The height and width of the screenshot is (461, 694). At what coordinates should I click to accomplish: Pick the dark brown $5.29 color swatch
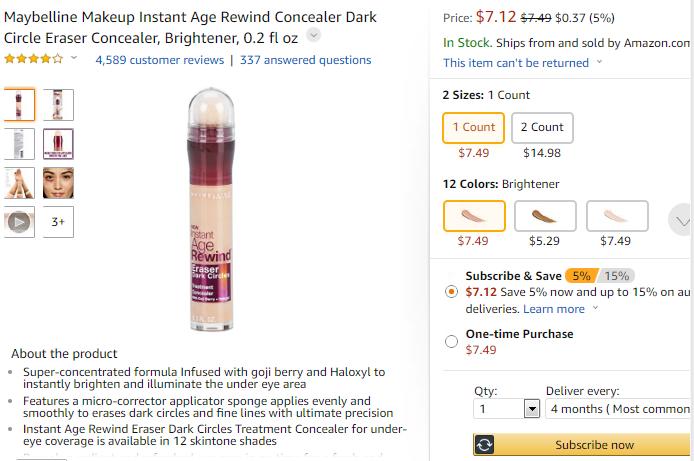point(544,216)
